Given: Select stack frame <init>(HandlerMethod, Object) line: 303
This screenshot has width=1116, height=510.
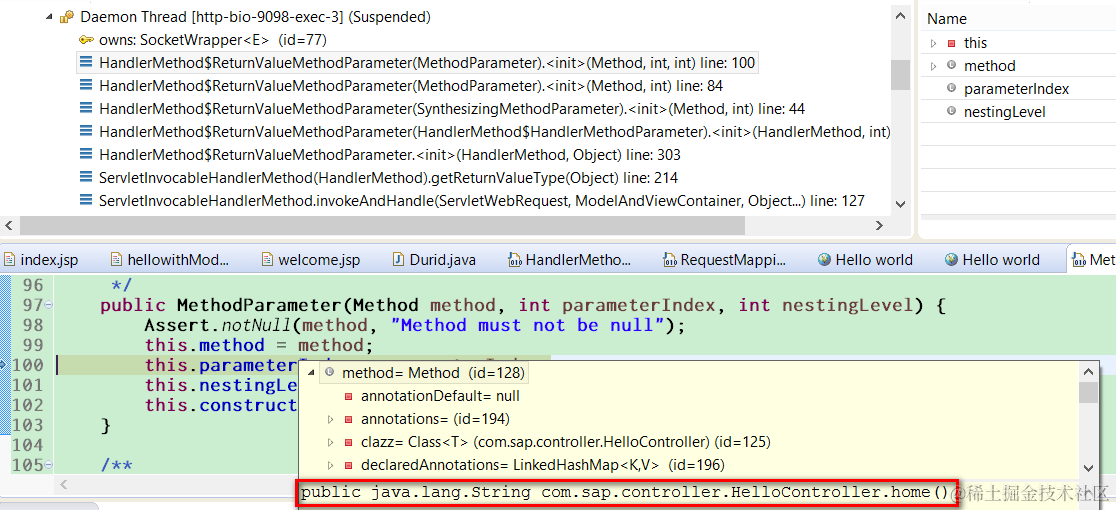Looking at the screenshot, I should coord(380,154).
